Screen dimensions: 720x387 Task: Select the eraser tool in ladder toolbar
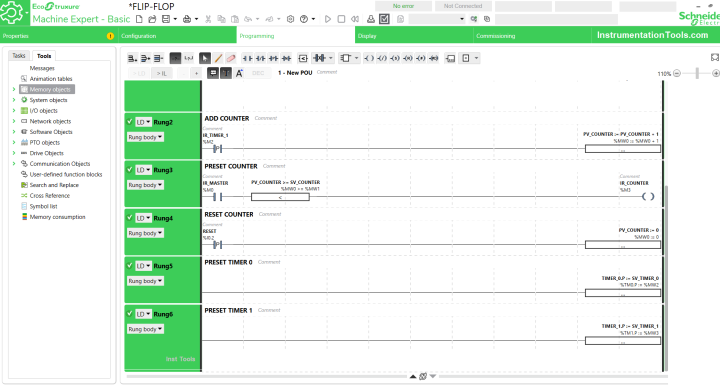pyautogui.click(x=231, y=58)
